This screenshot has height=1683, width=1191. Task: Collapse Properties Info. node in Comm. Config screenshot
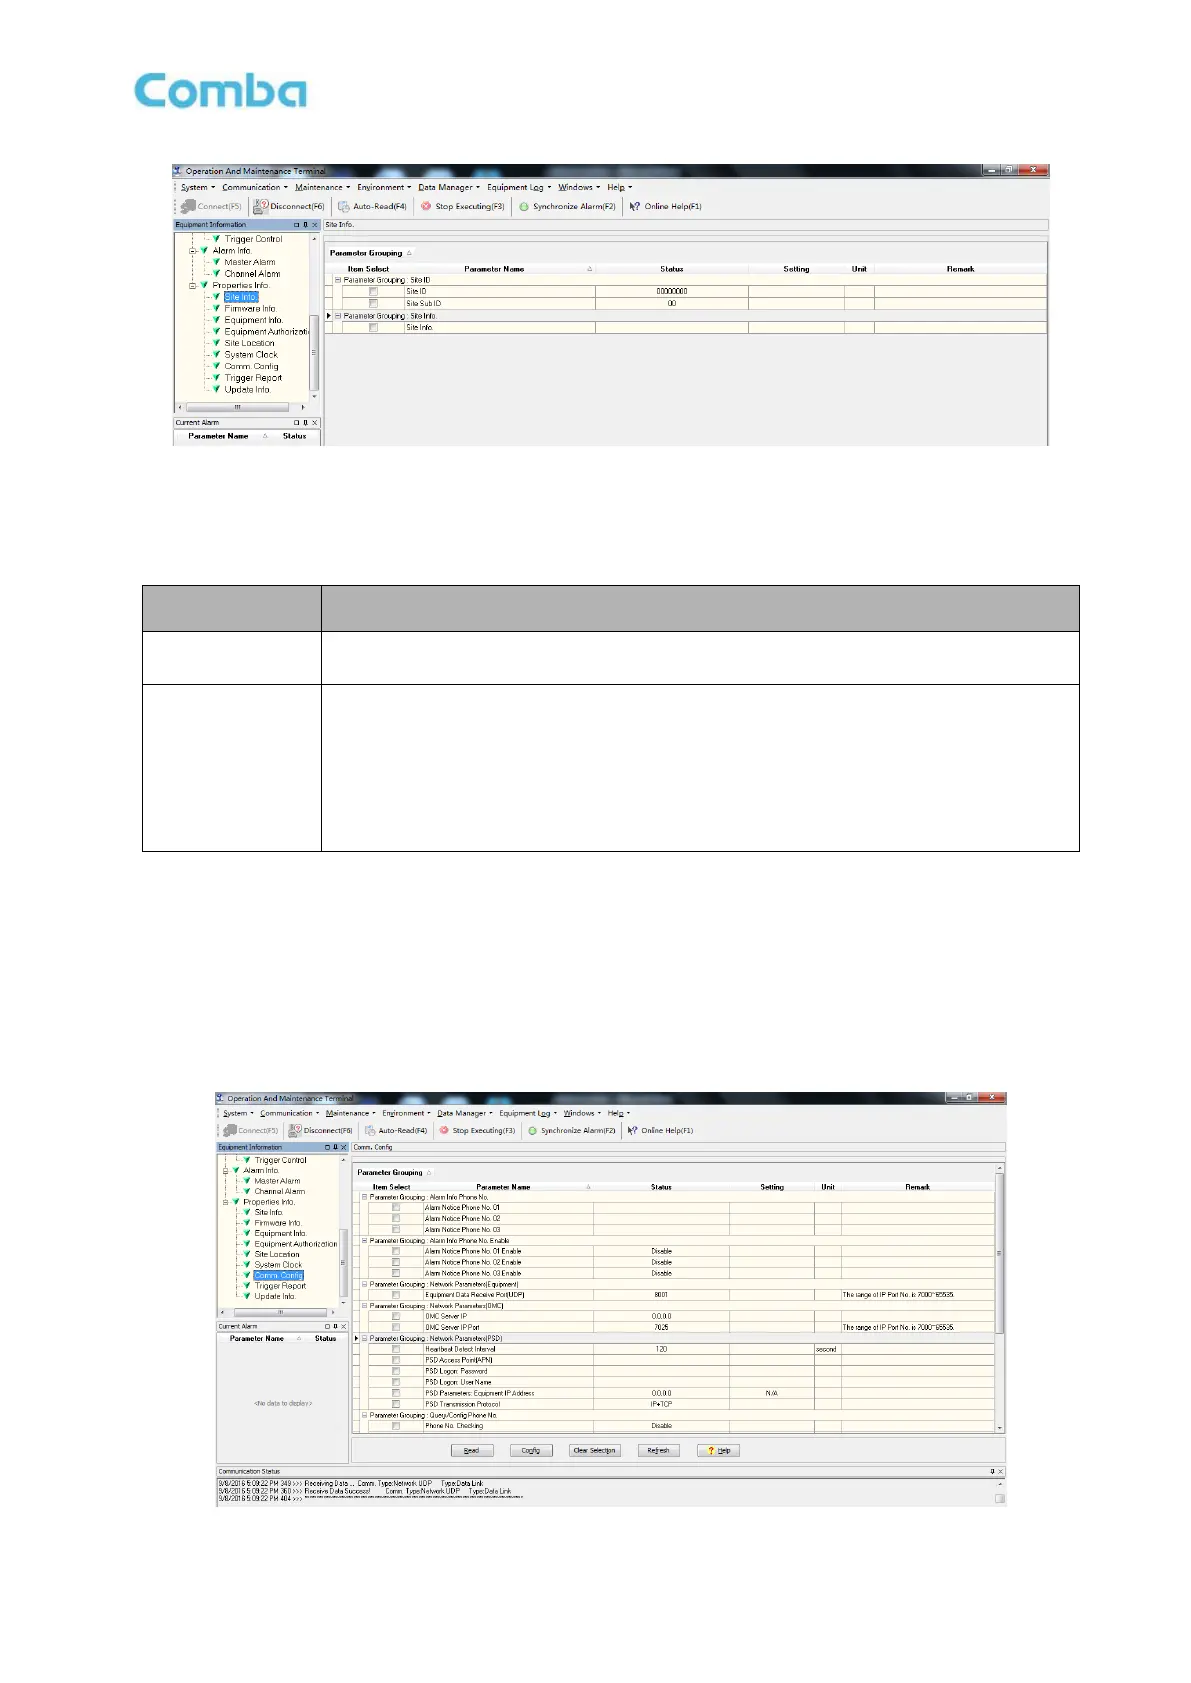[226, 1202]
